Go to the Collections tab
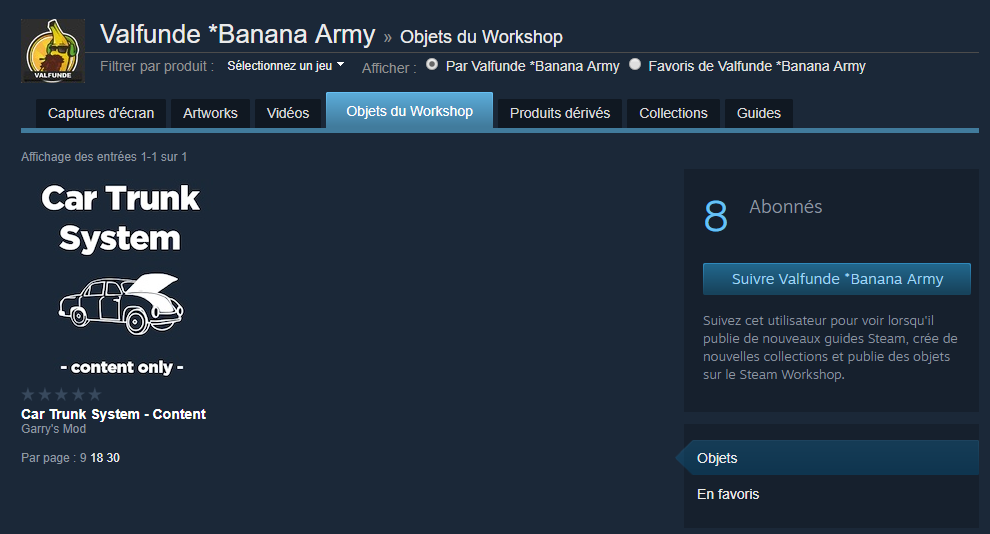The width and height of the screenshot is (990, 534). [673, 114]
